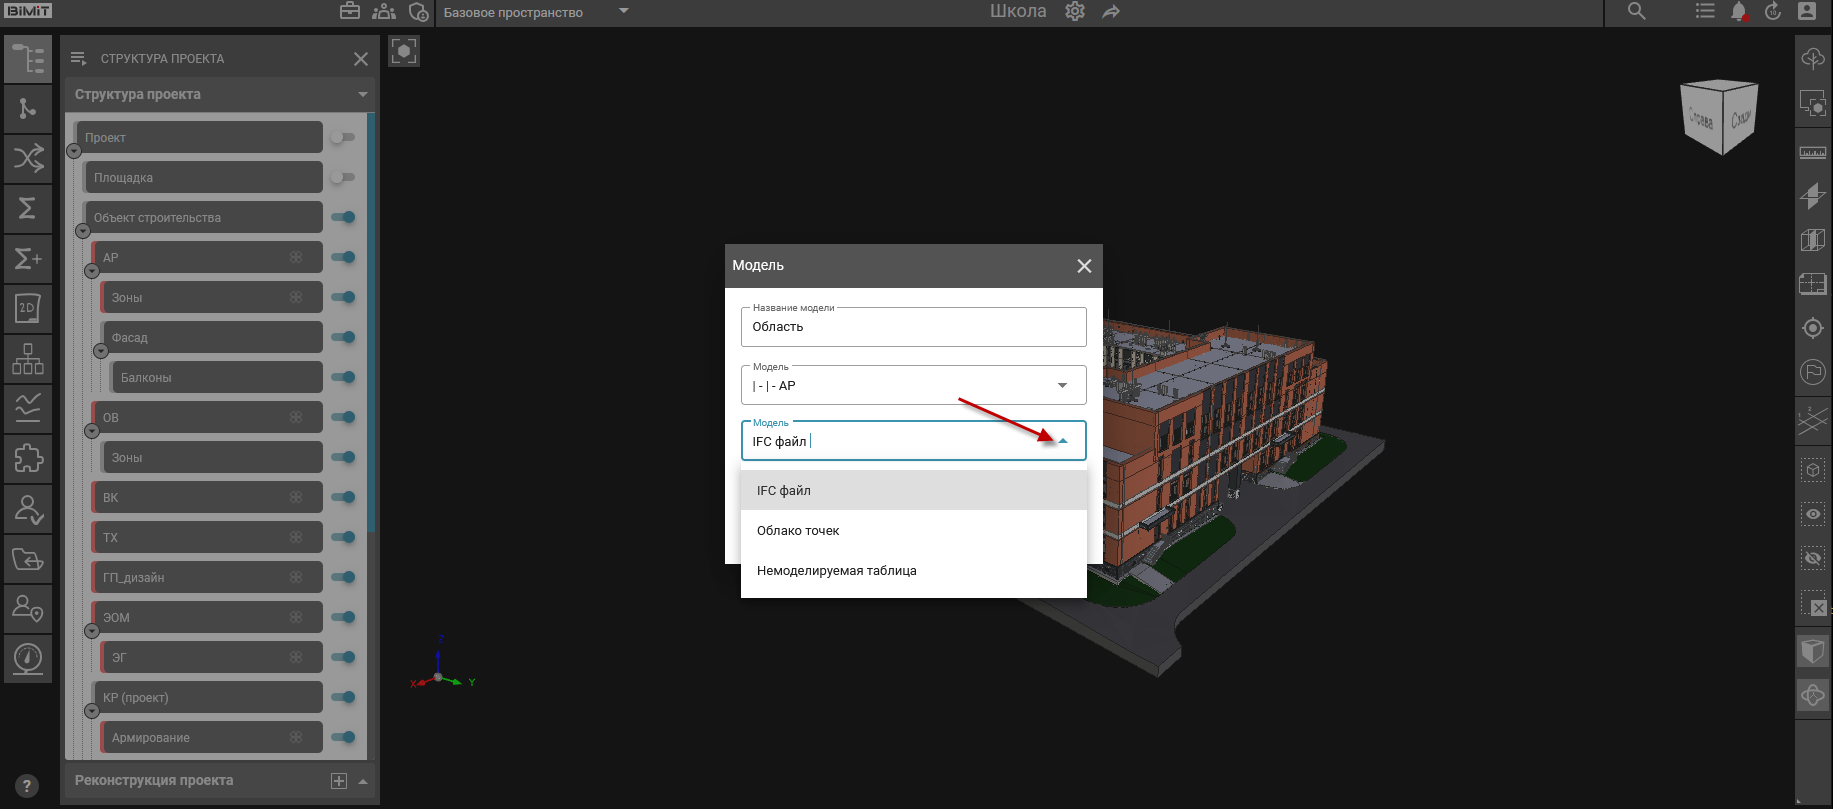Click the sigma summation icon in left sidebar

28,208
